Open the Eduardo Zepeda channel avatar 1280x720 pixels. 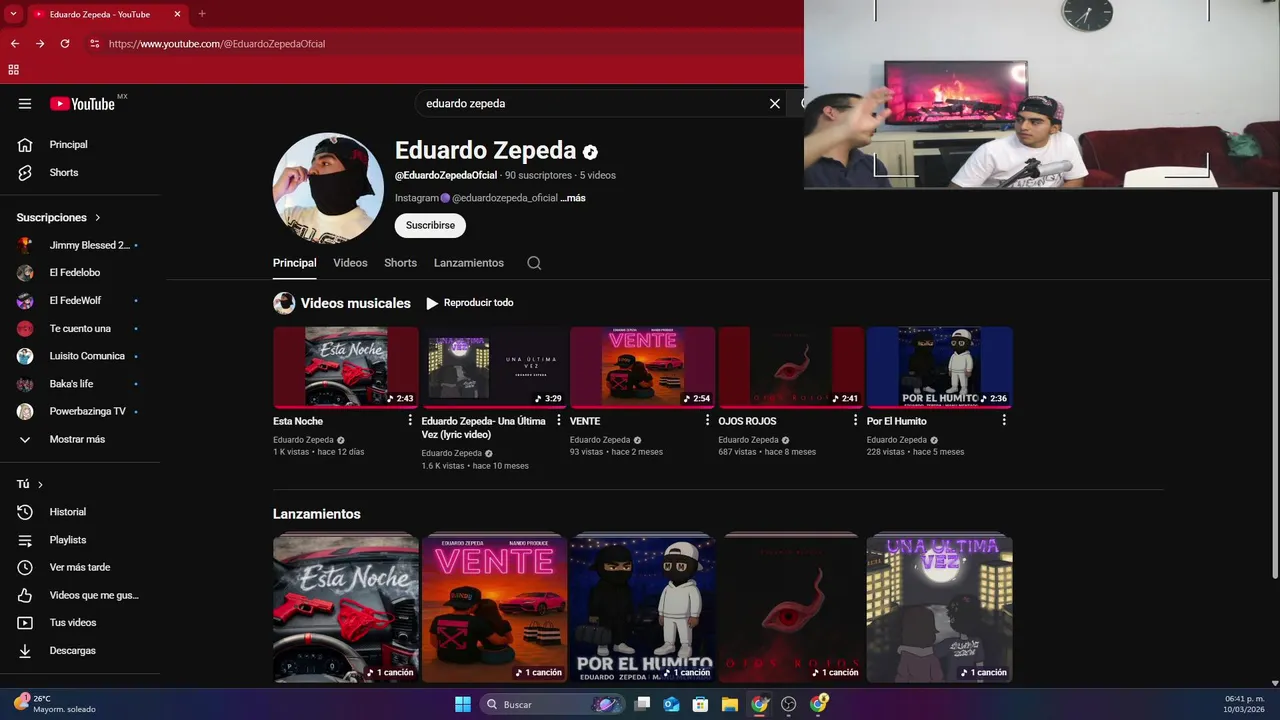328,188
